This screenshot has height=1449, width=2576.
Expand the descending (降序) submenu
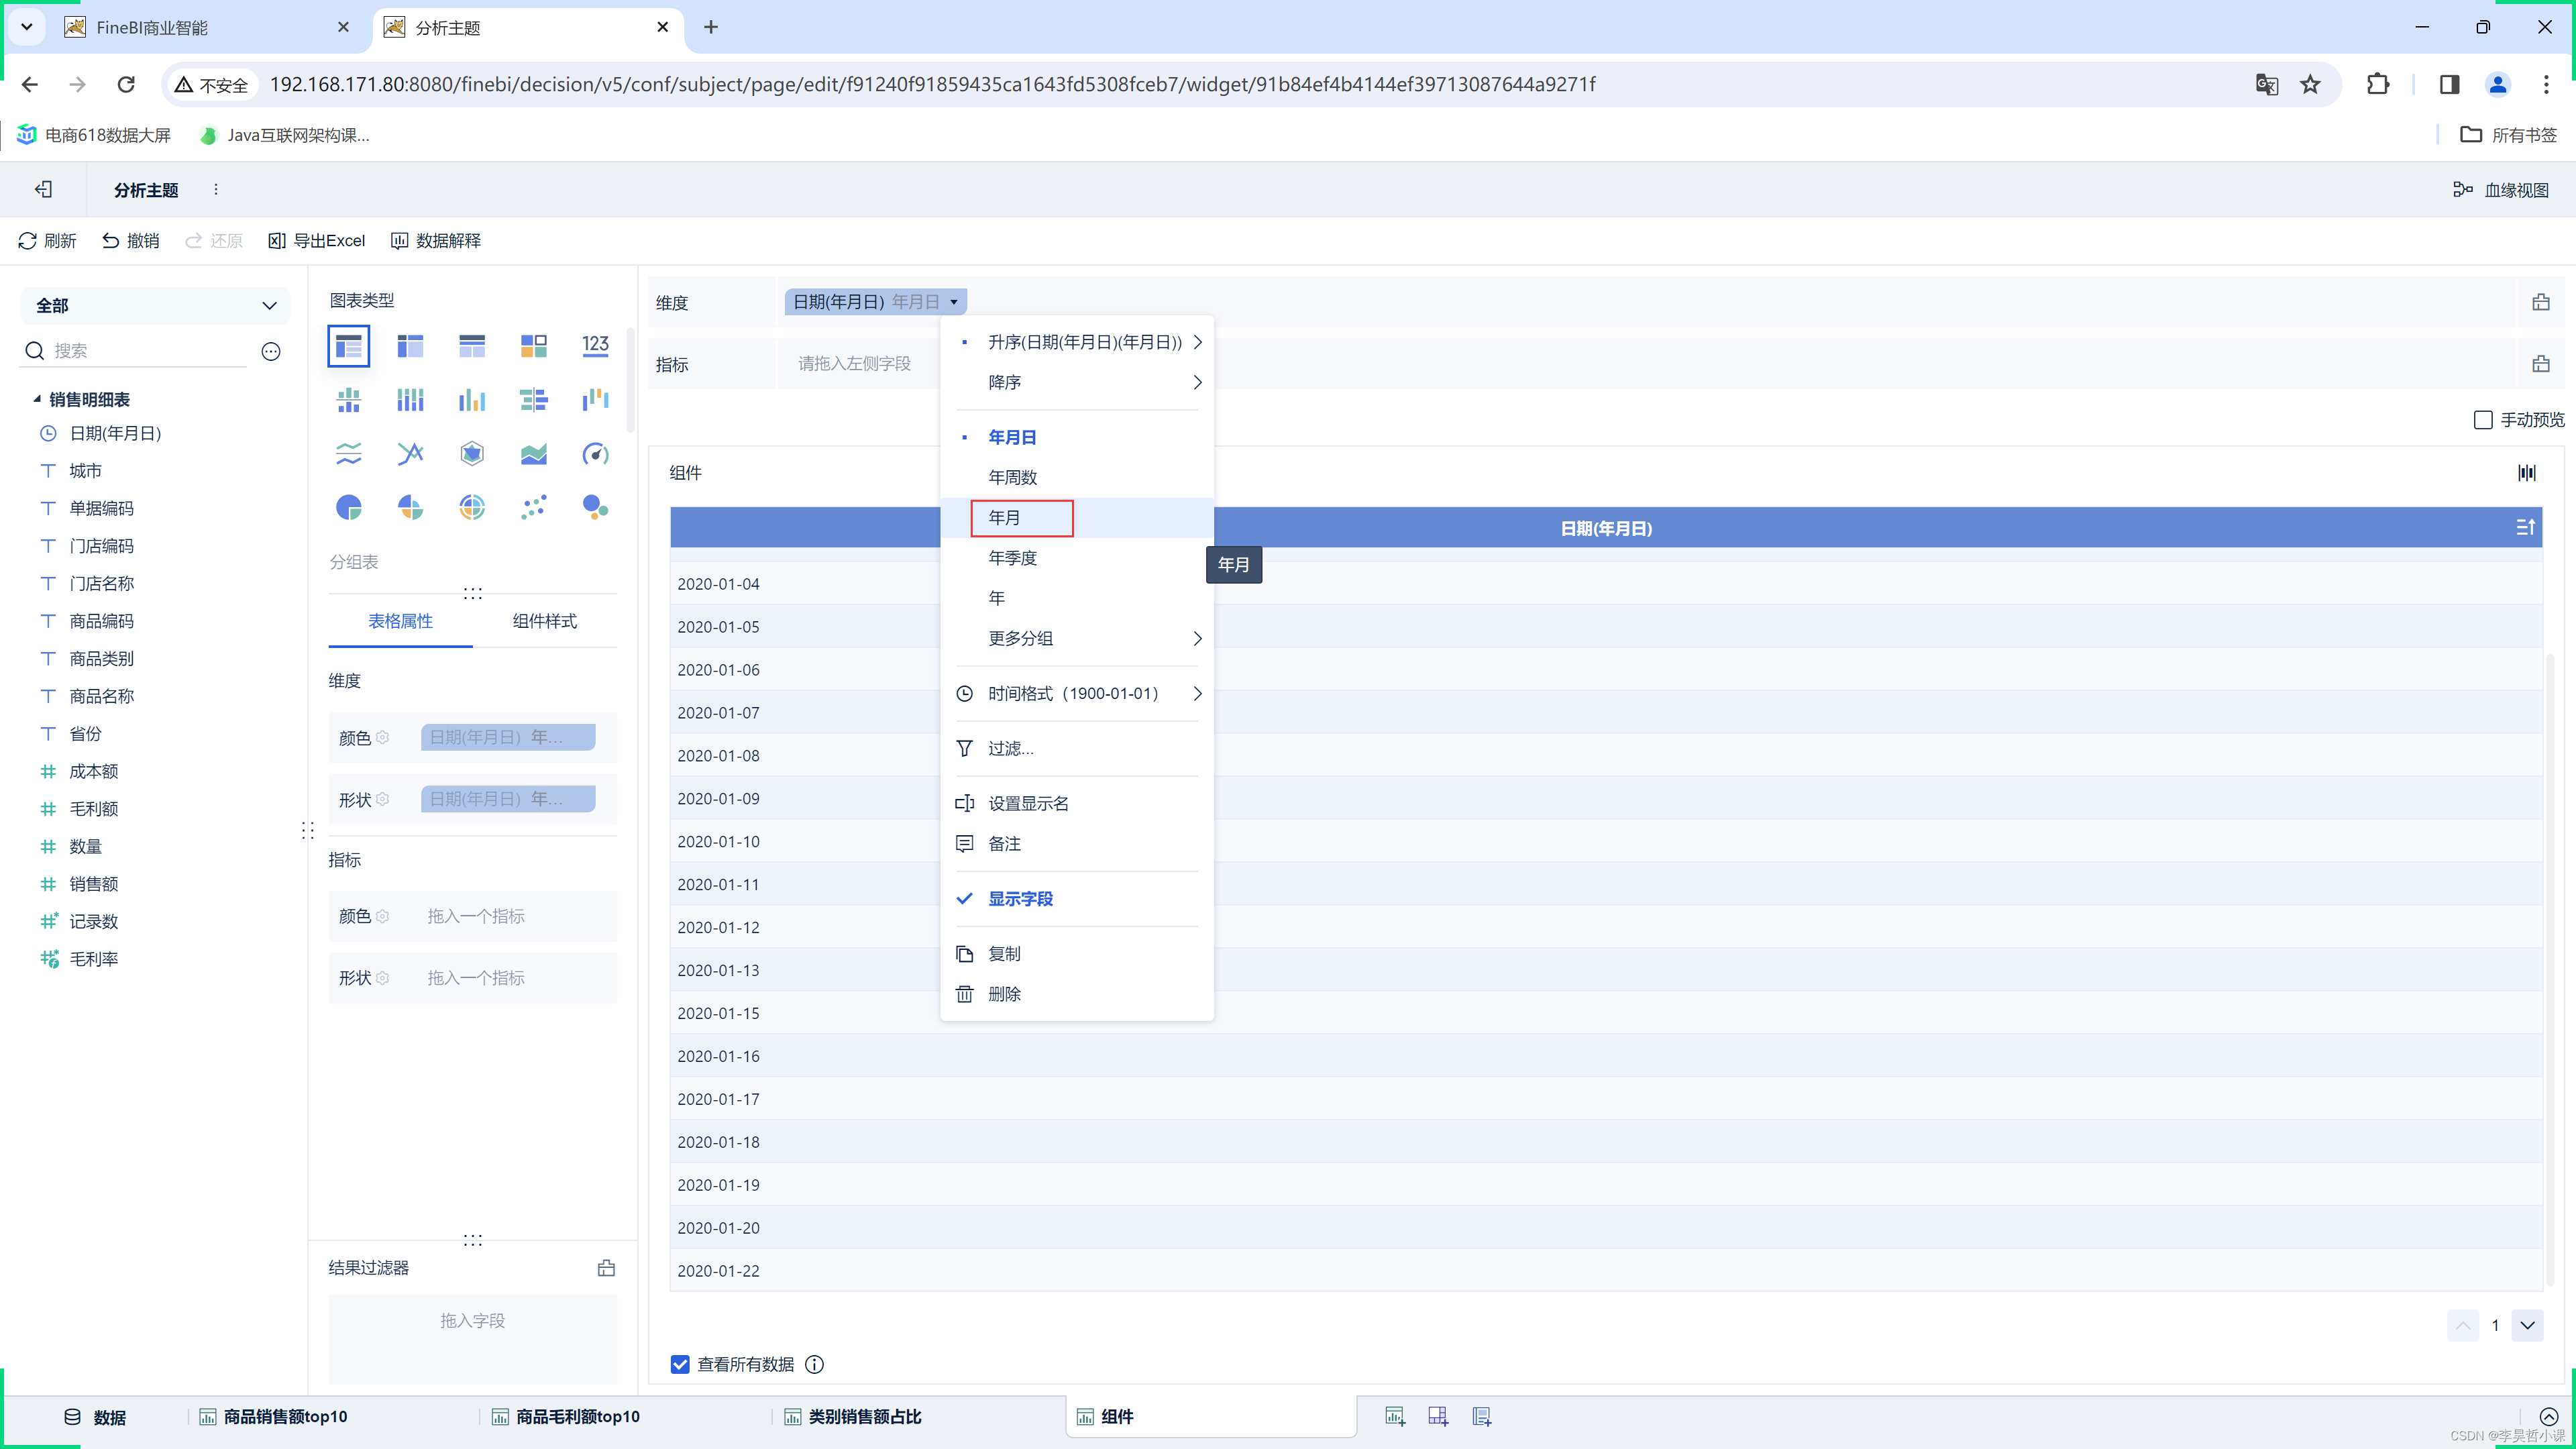1077,382
